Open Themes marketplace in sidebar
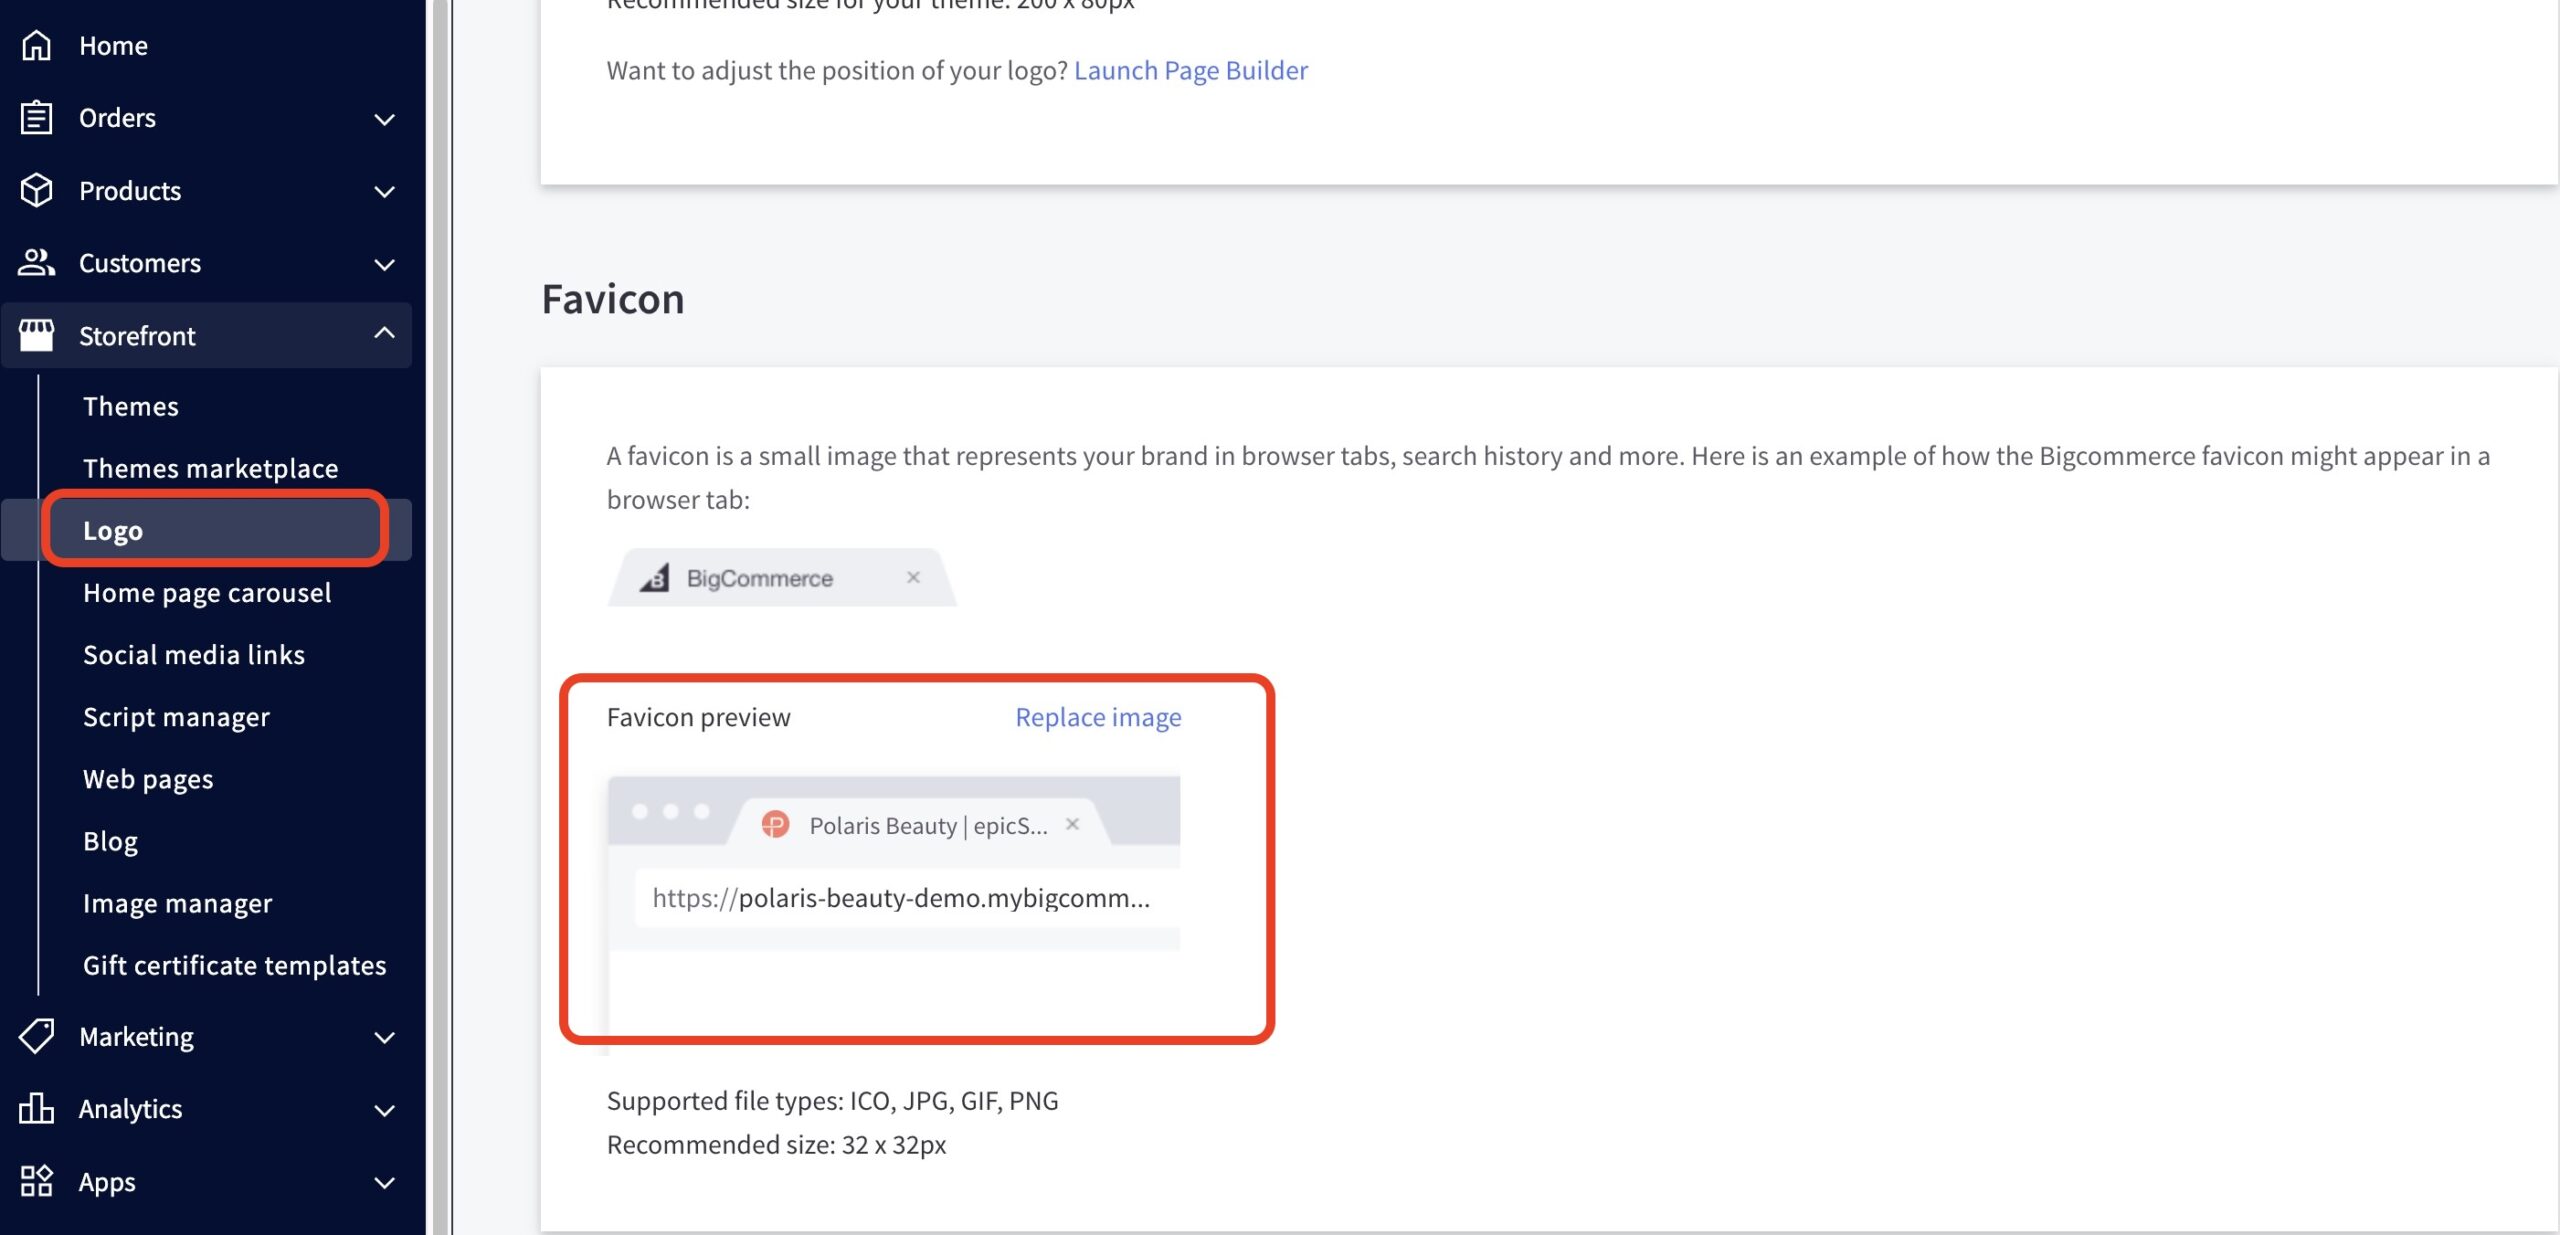Image resolution: width=2560 pixels, height=1235 pixels. coord(210,469)
